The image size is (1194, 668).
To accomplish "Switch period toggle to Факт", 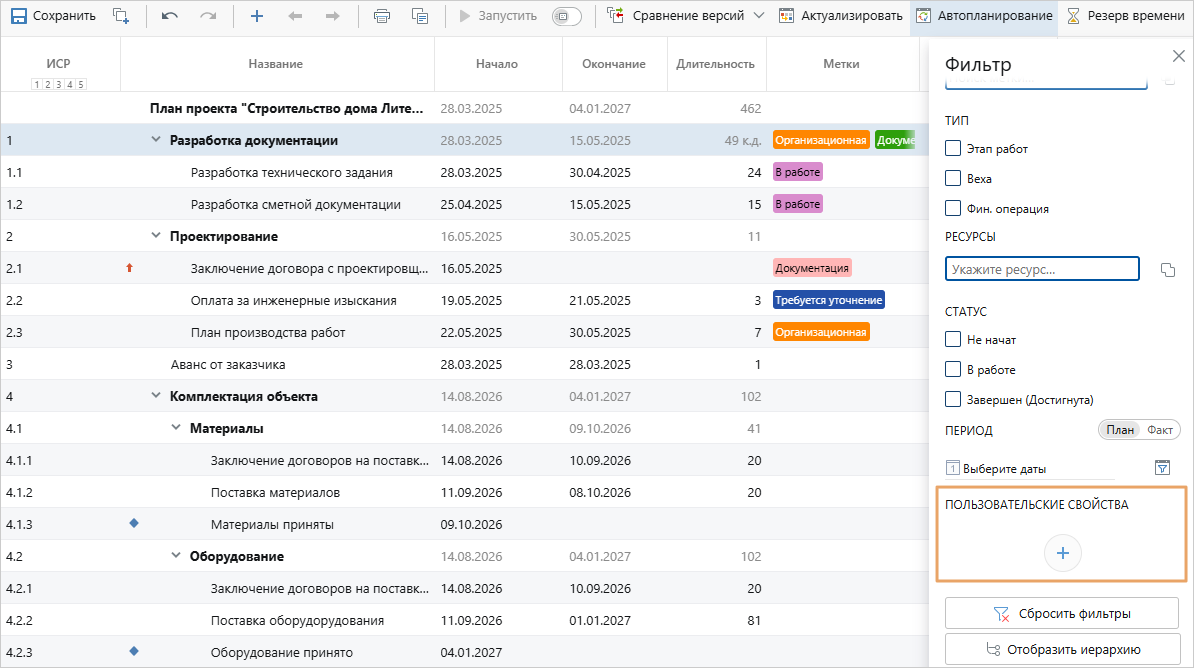I will (1160, 430).
